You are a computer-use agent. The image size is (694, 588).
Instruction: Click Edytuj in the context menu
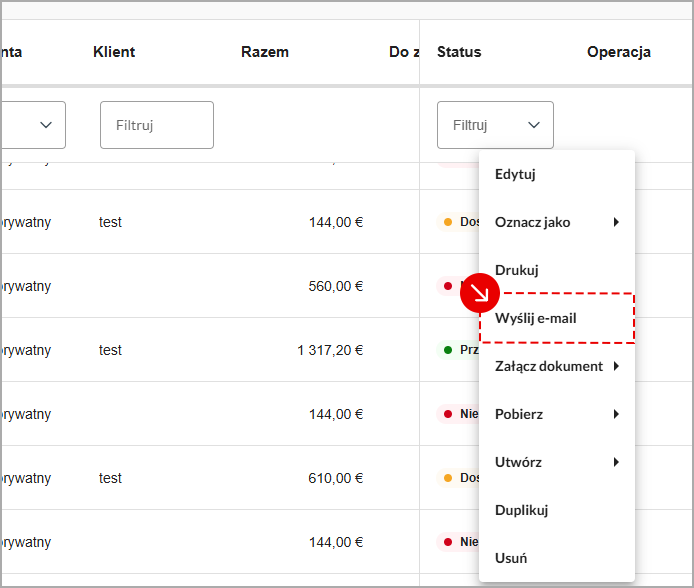click(x=516, y=174)
